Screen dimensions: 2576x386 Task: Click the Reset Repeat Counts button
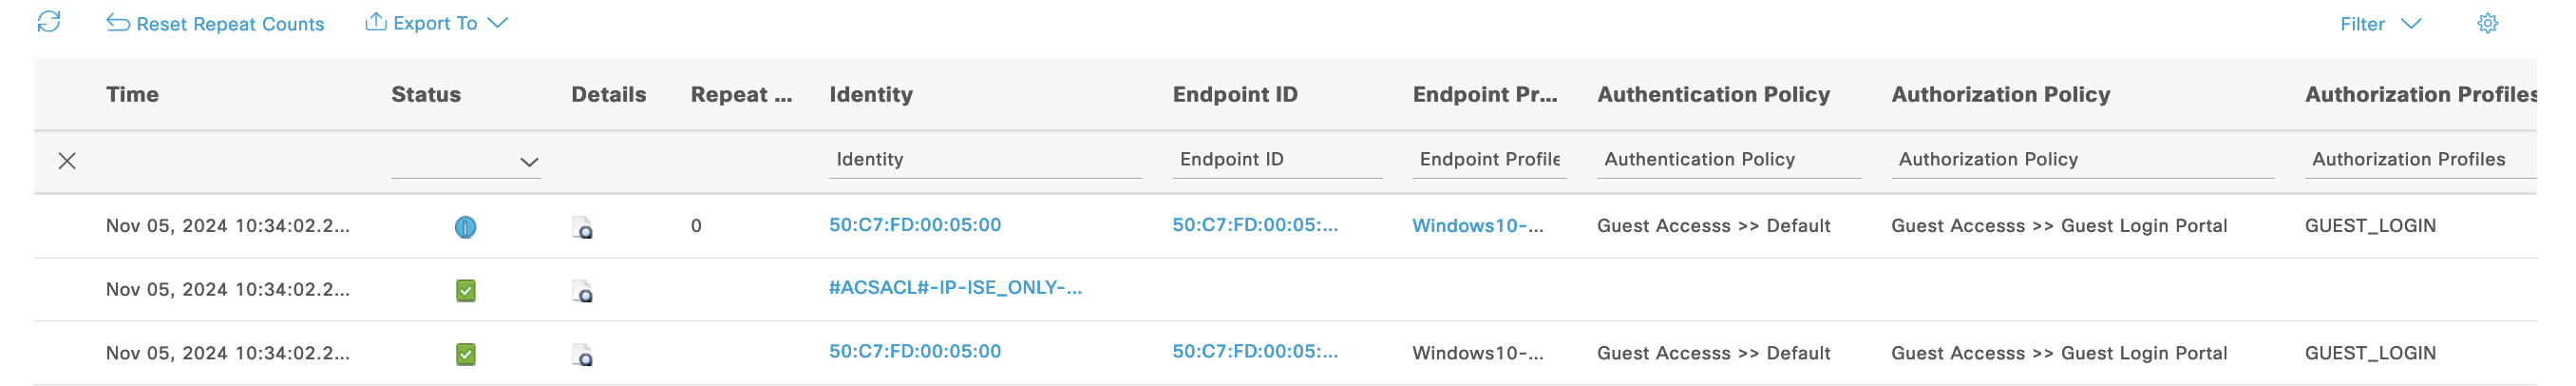tap(216, 24)
